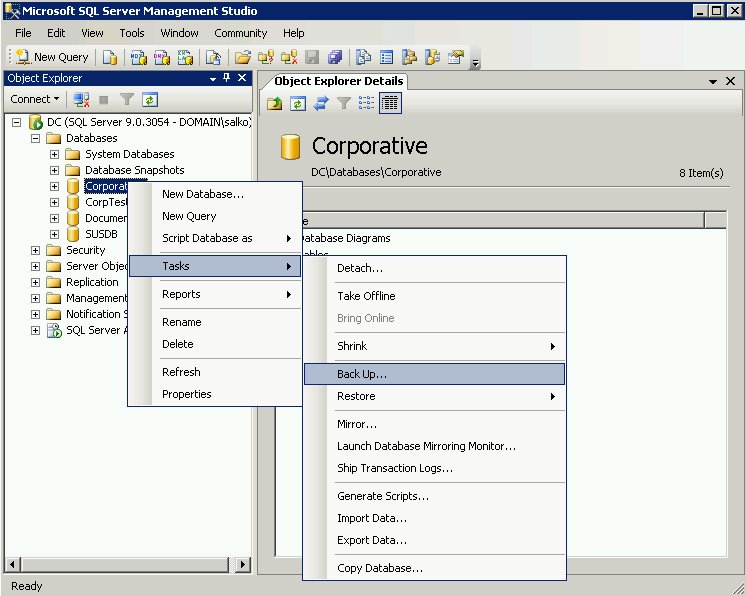Click SQL Server Mobile Query icon
This screenshot has width=746, height=596.
tap(213, 58)
